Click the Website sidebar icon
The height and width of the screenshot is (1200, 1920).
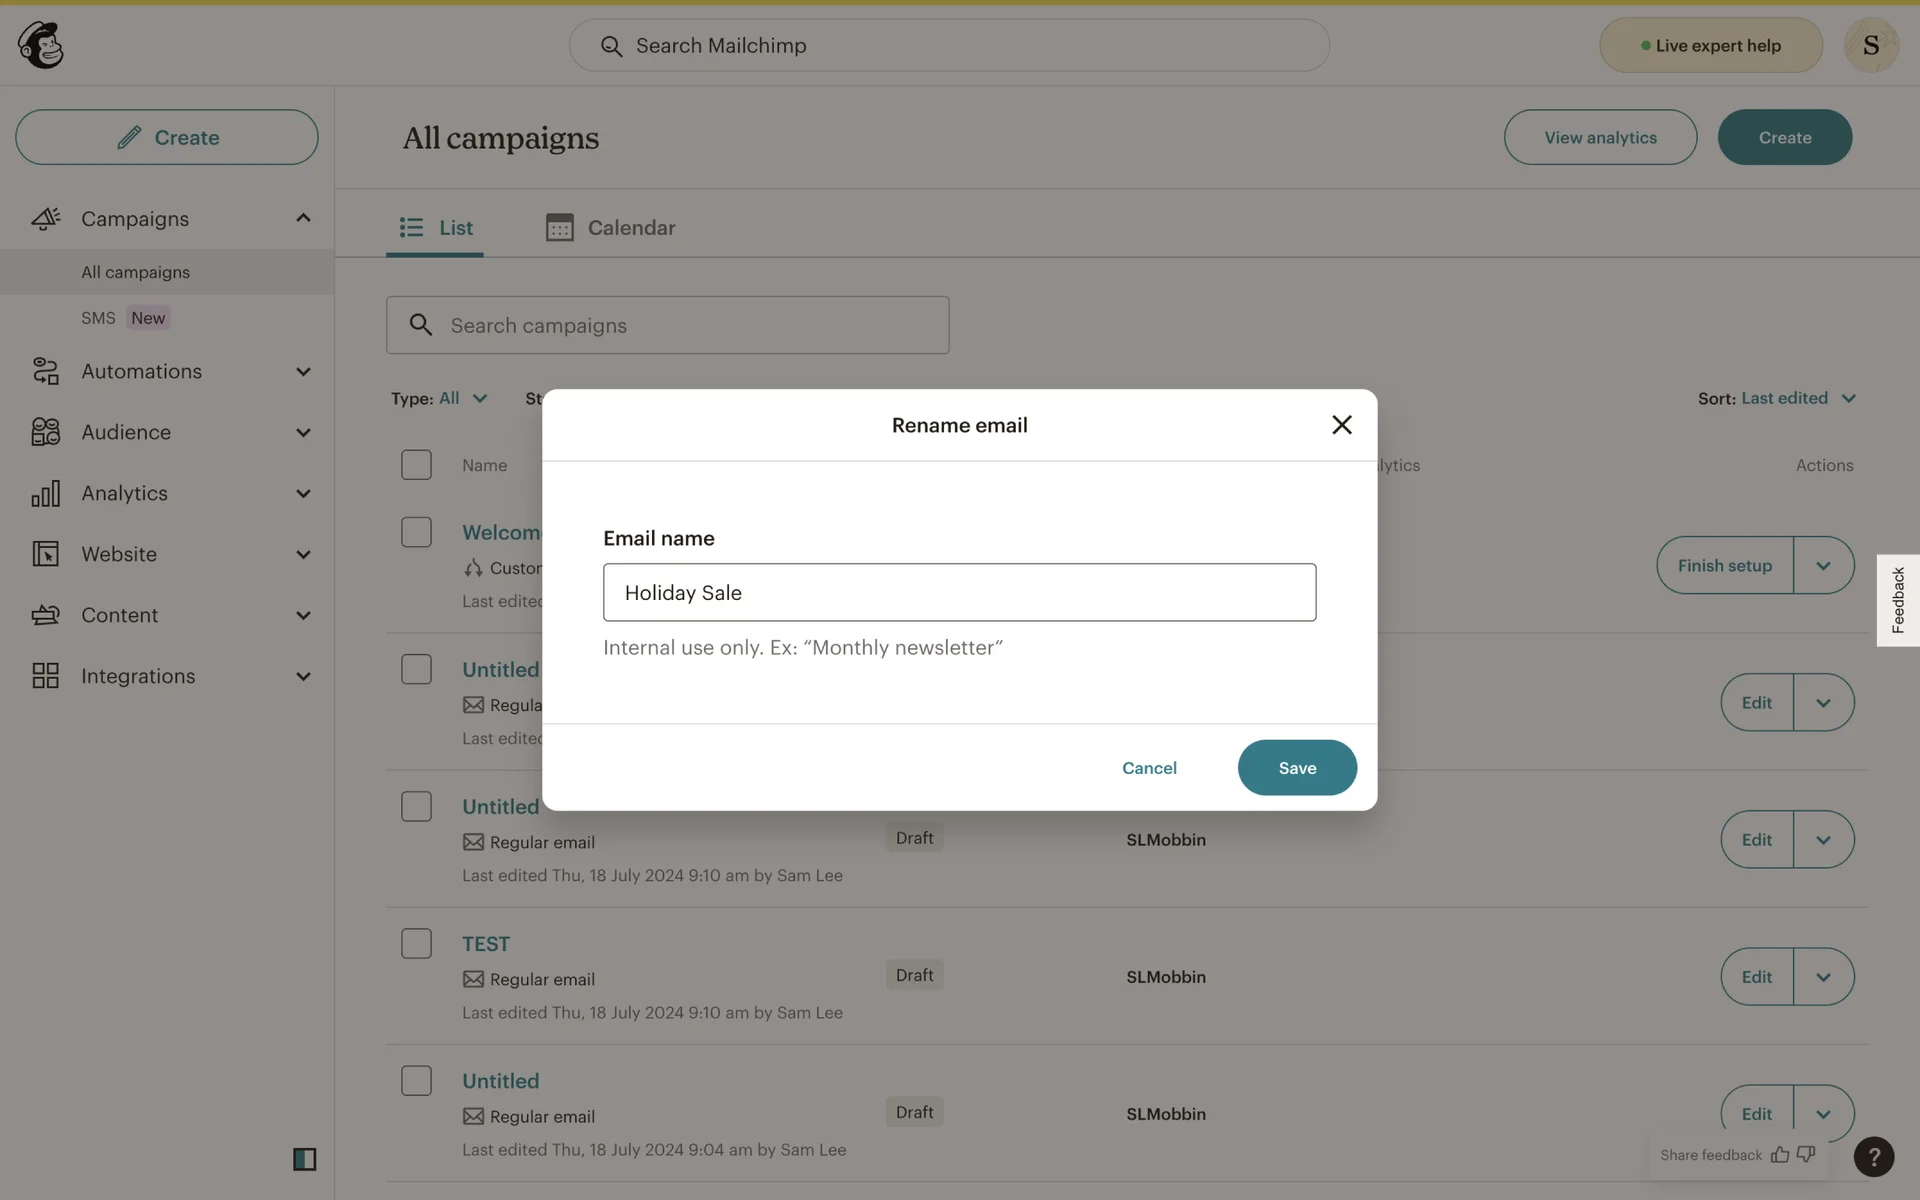point(45,554)
